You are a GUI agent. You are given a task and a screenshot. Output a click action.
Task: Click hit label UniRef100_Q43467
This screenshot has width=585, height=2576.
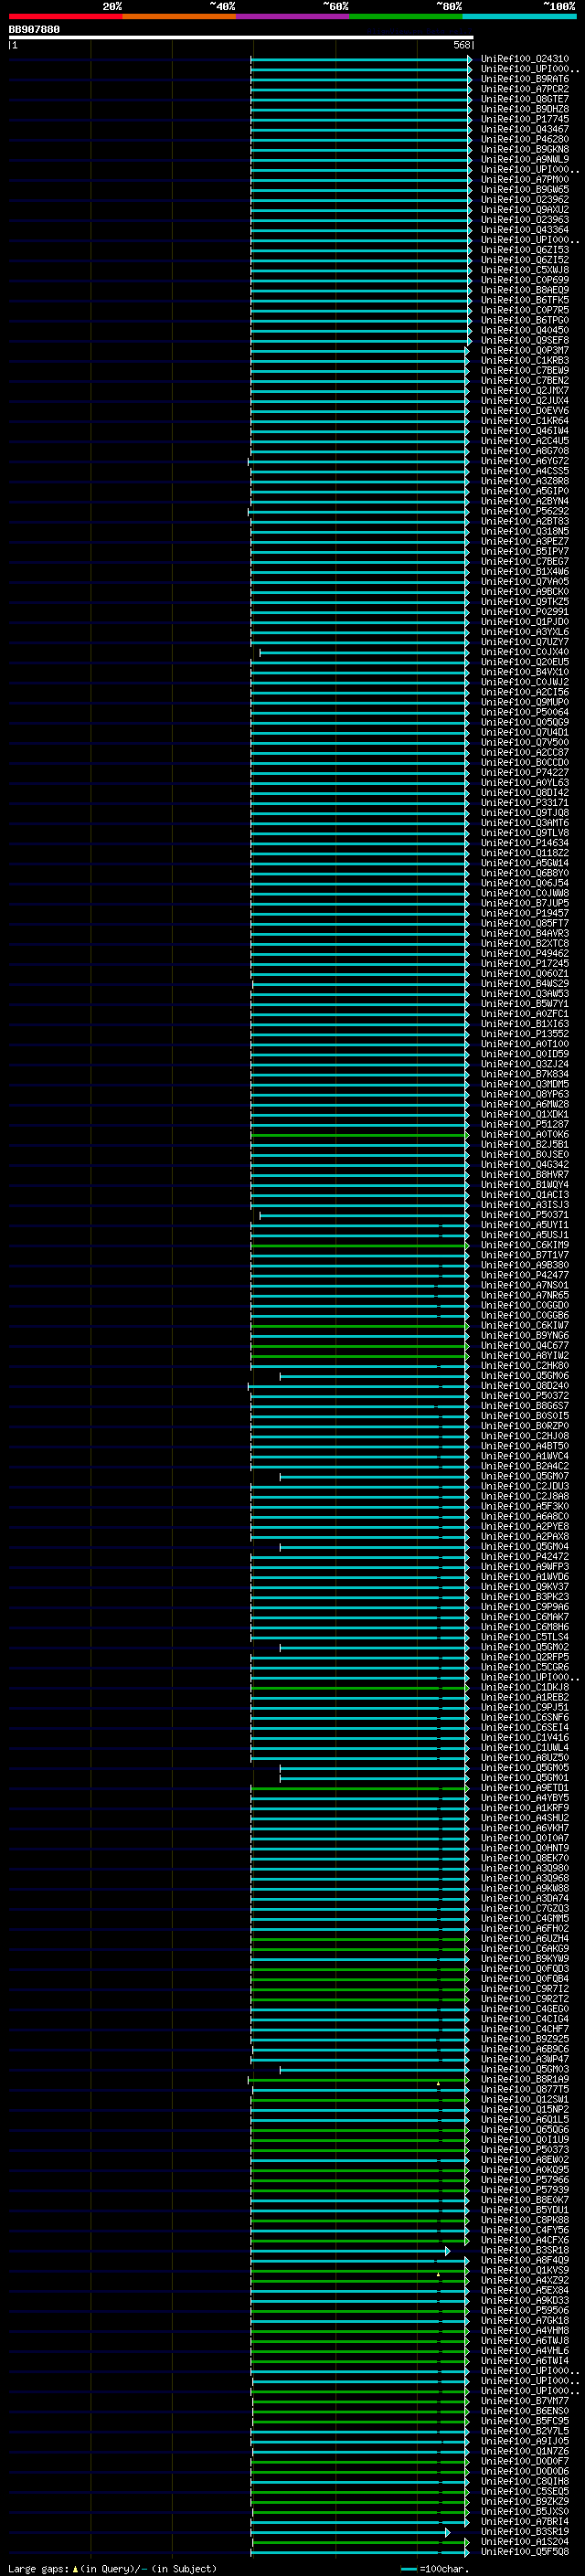point(525,129)
